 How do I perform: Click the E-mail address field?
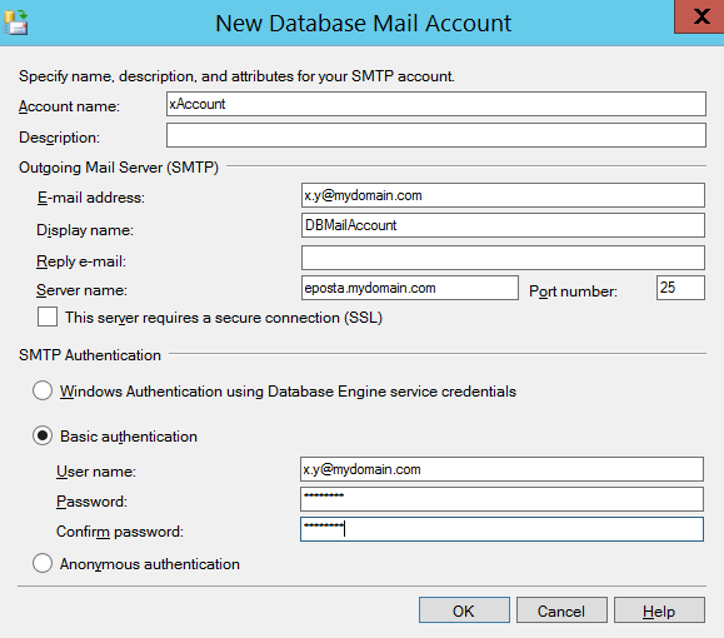[503, 195]
